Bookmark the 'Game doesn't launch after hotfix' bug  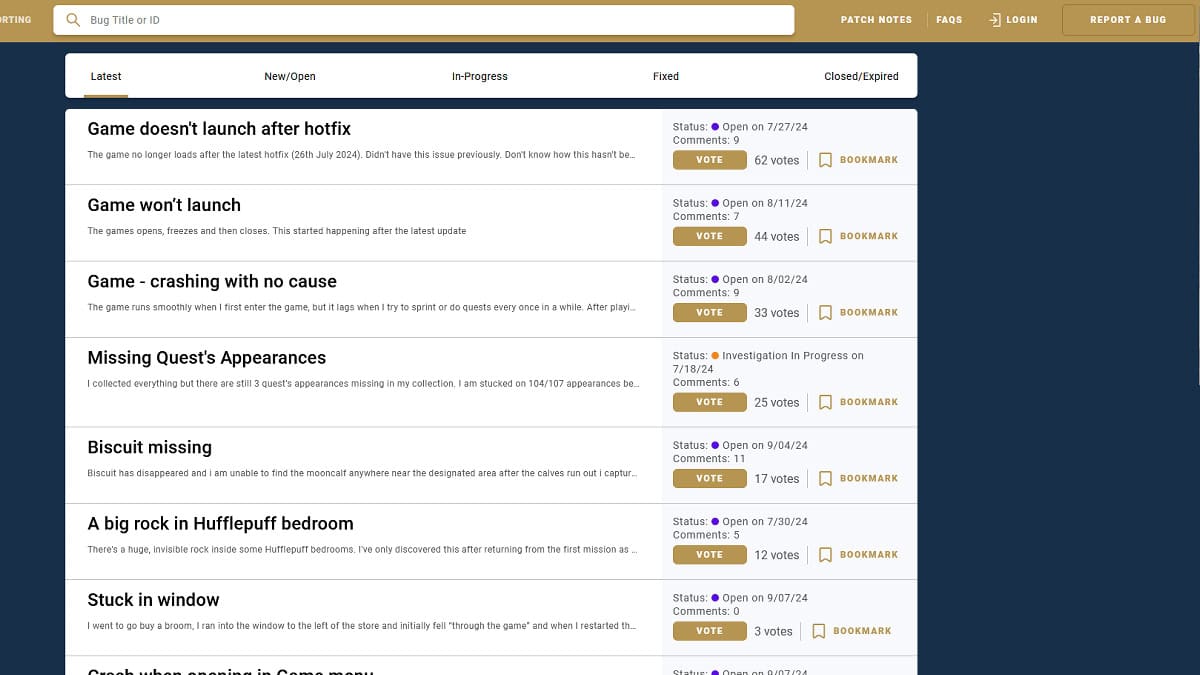point(857,159)
